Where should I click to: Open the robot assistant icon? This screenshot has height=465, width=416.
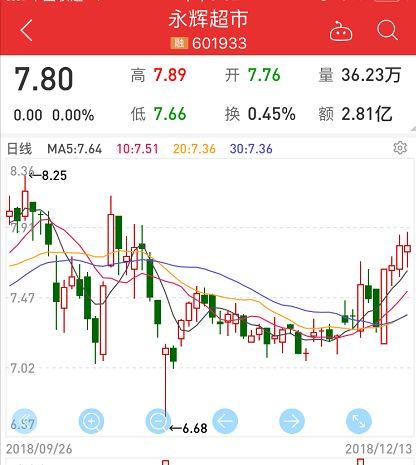click(x=341, y=31)
